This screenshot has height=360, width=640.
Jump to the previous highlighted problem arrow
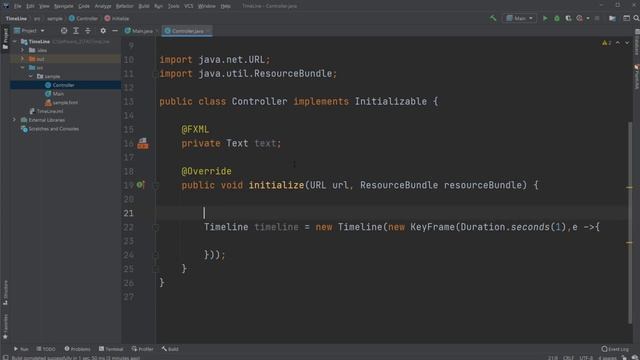pos(618,43)
